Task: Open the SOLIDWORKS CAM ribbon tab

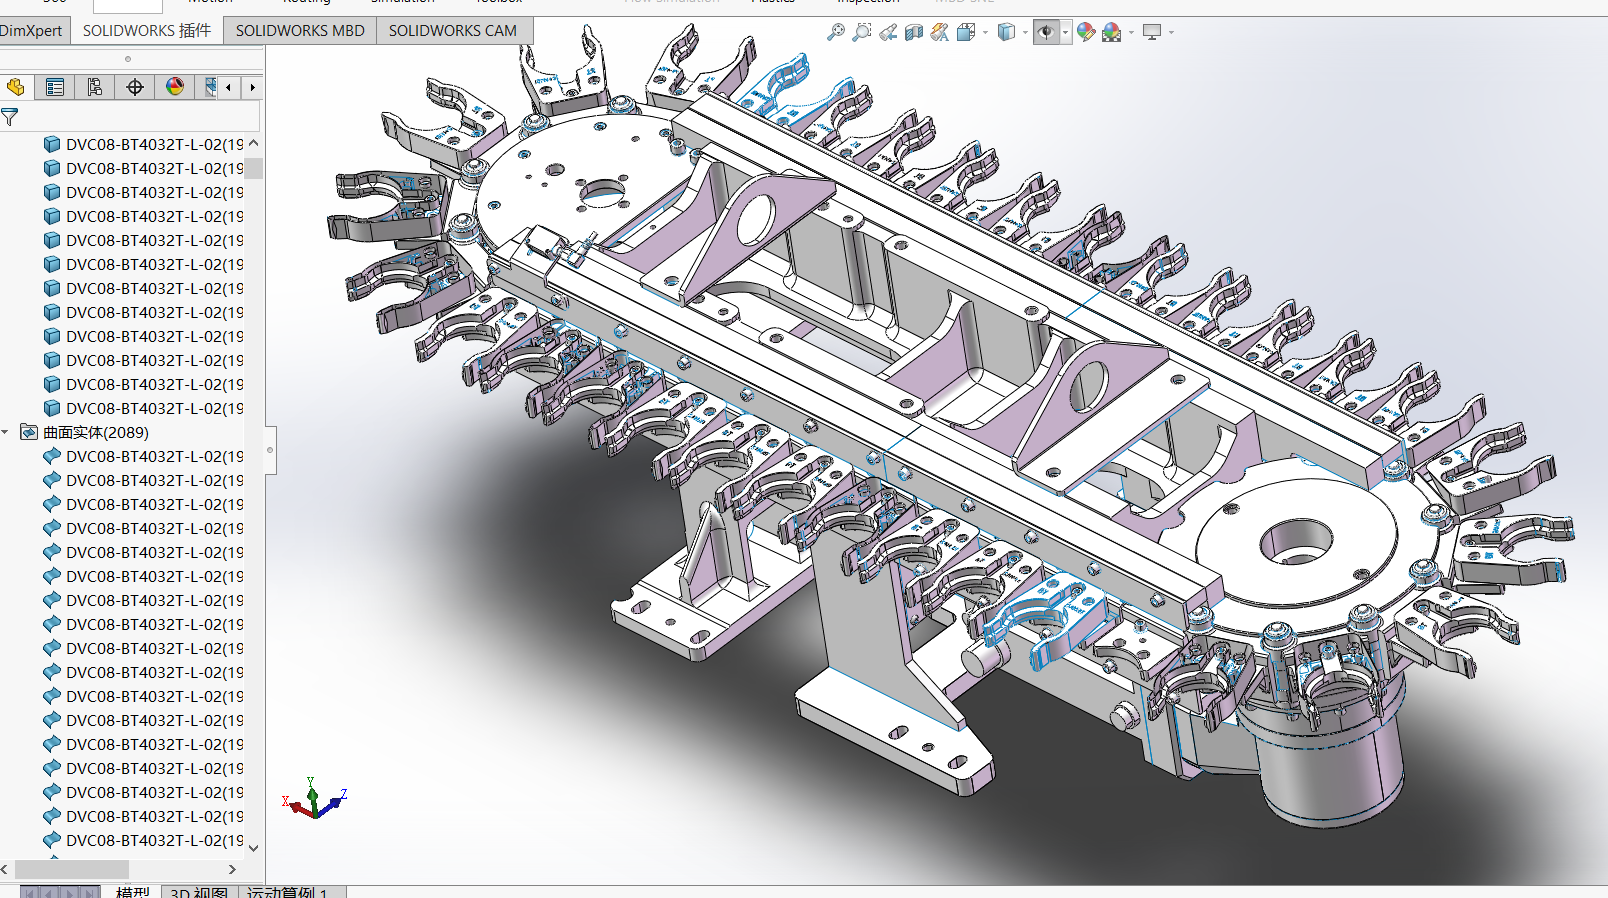Action: click(453, 30)
